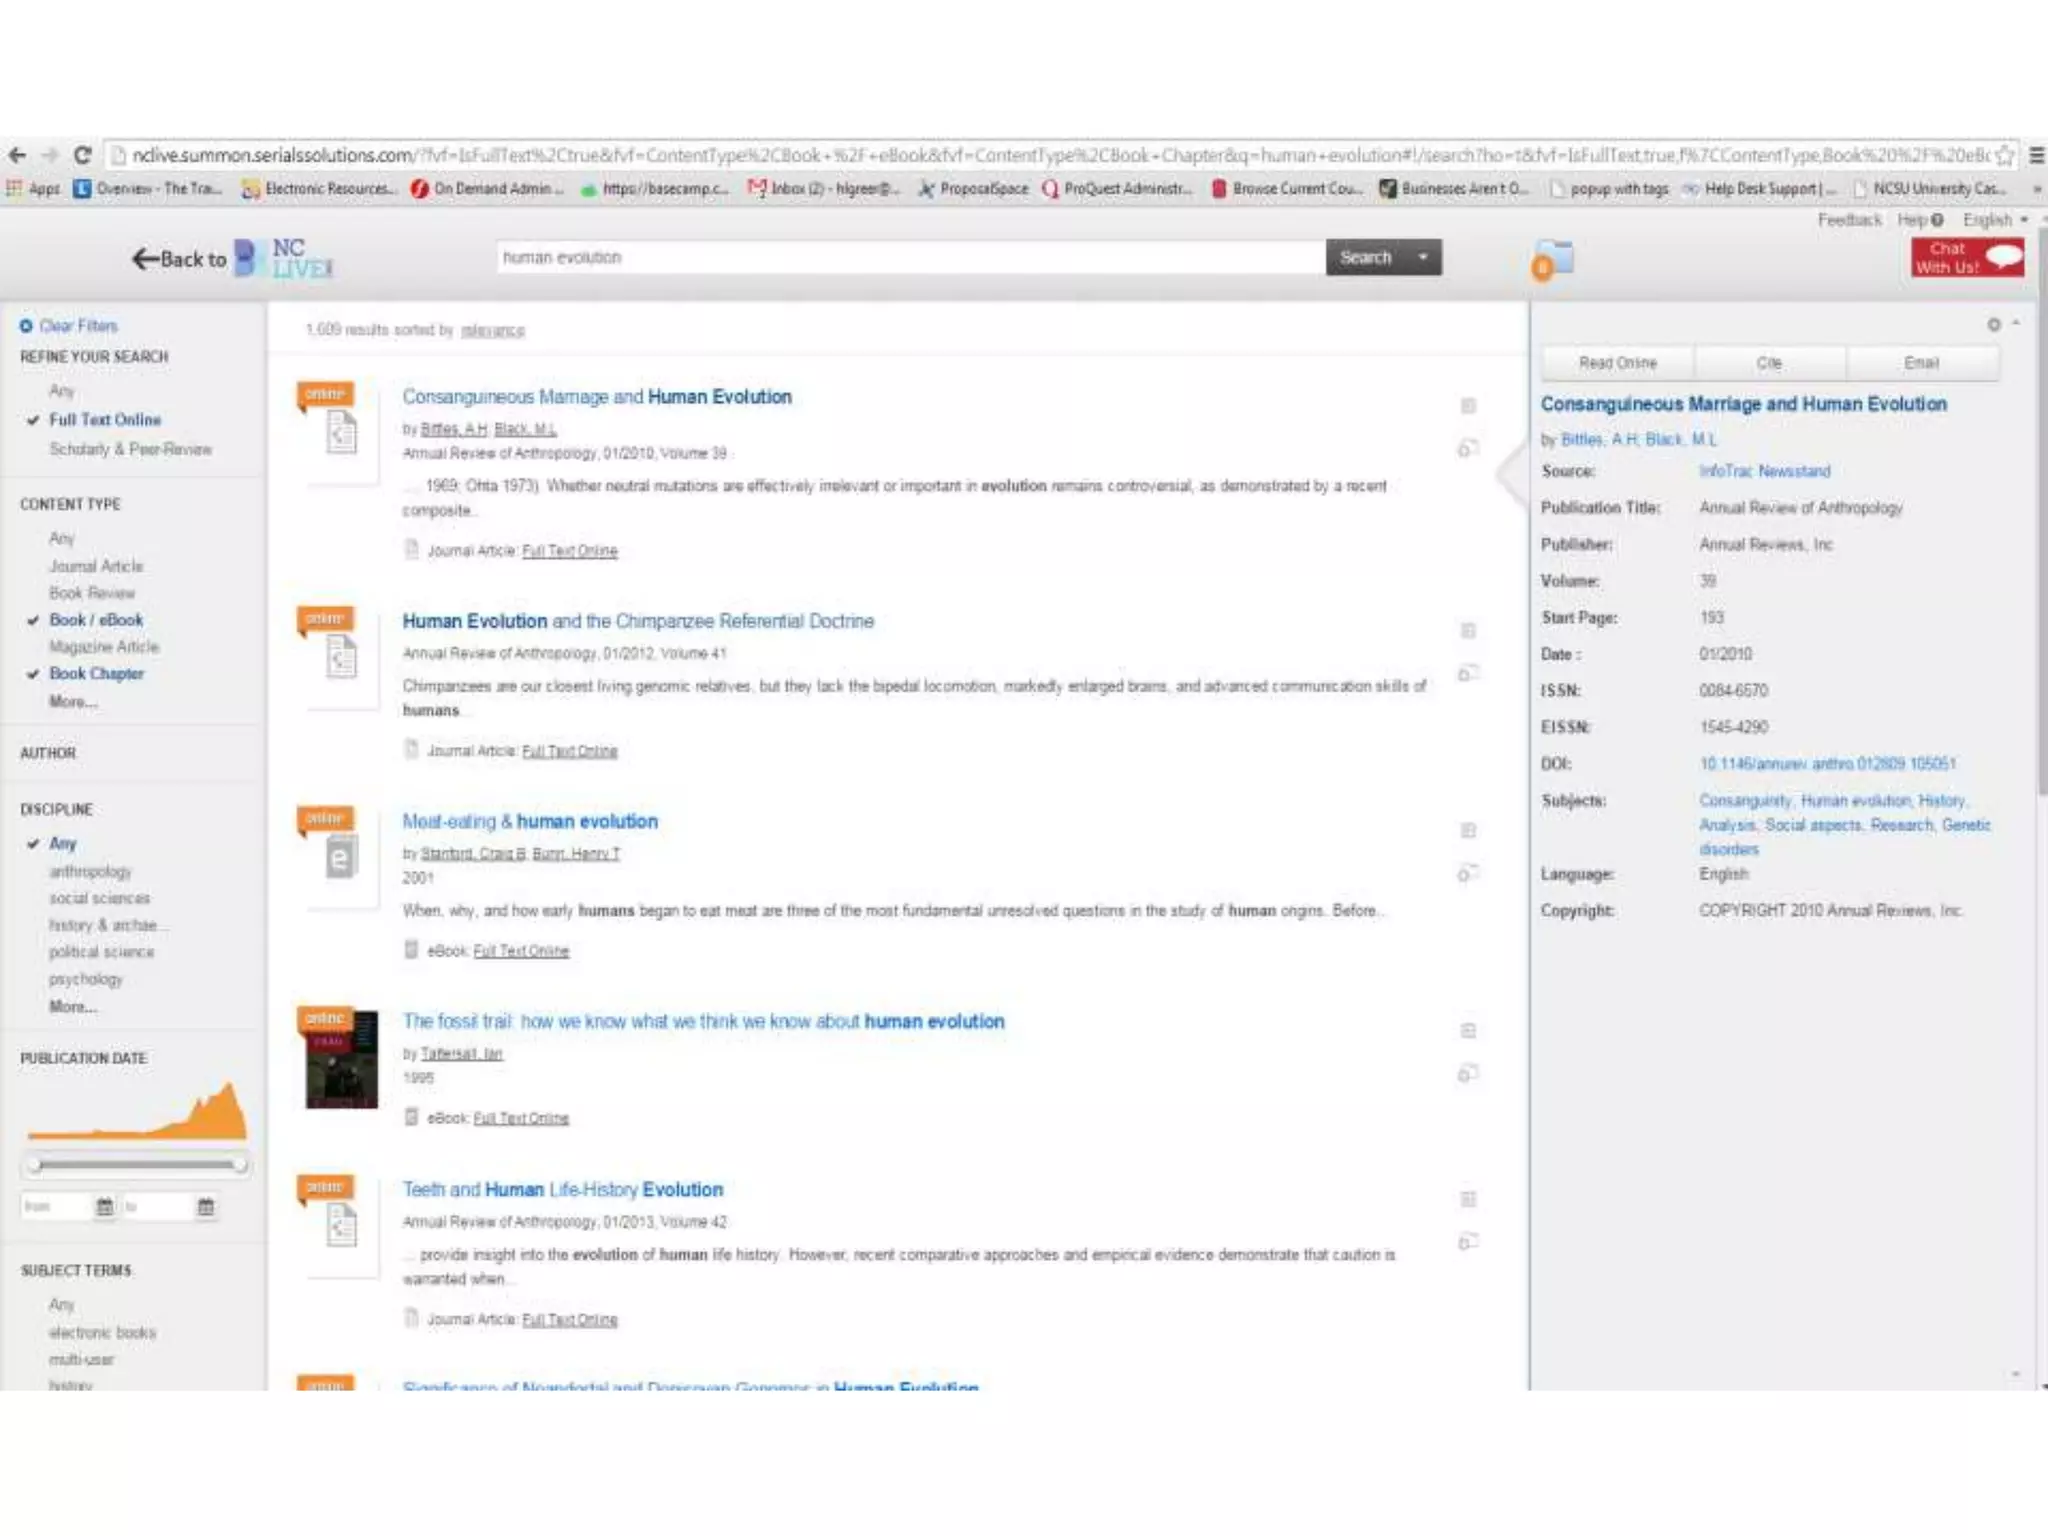Click the browser back arrow icon
Screen dimensions: 2048x1536
point(17,155)
